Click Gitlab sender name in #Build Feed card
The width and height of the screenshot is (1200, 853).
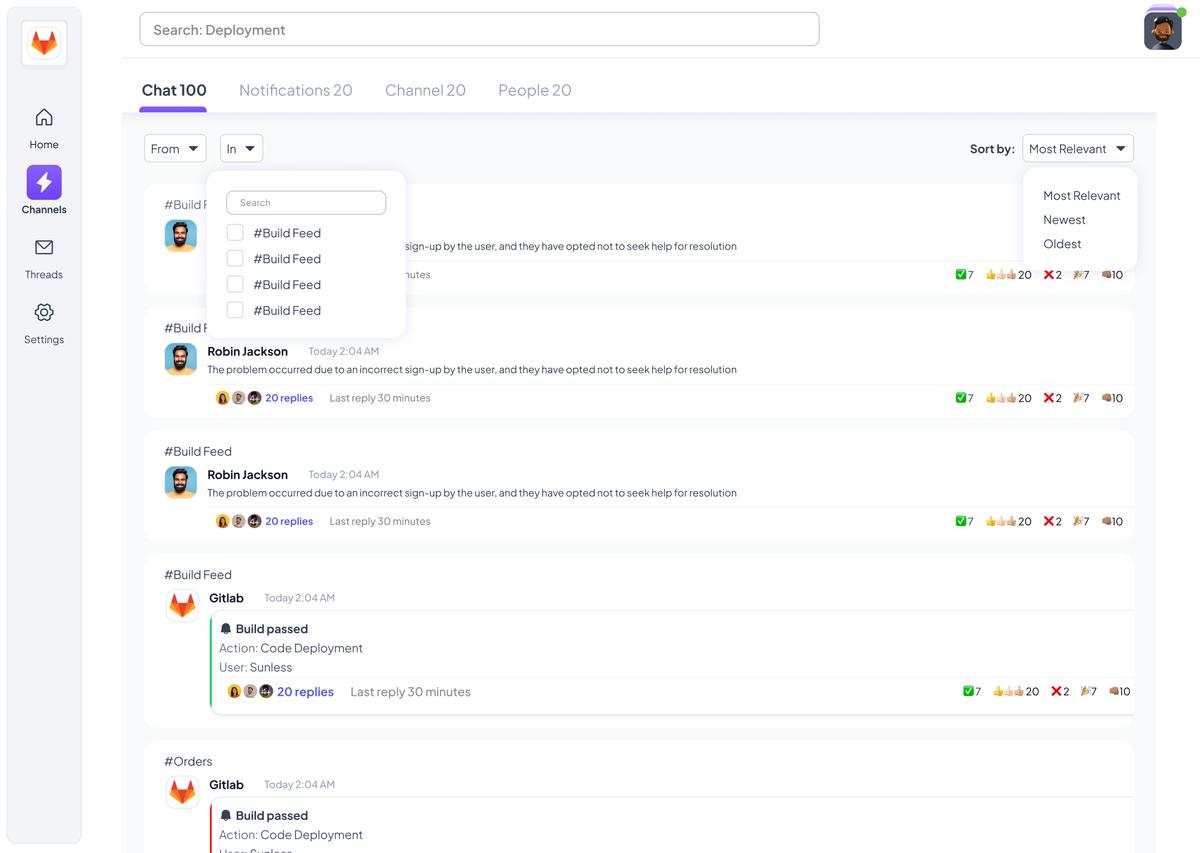[226, 598]
